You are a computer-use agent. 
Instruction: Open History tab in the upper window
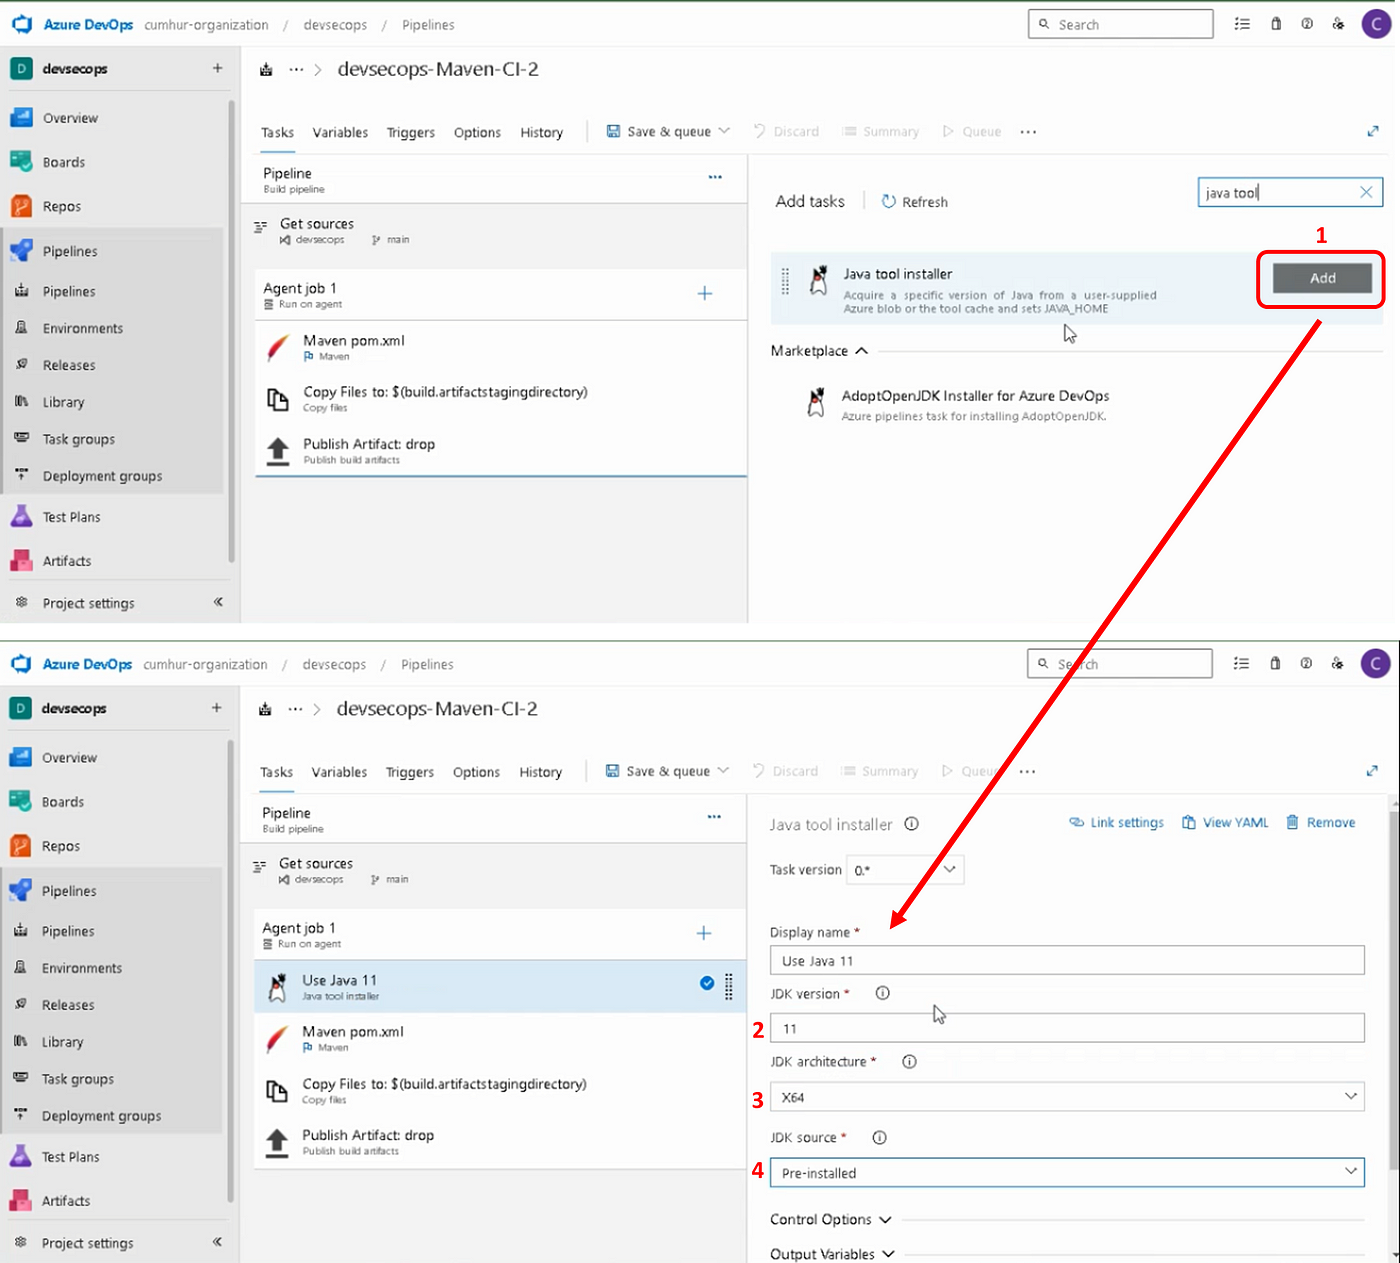pos(541,132)
